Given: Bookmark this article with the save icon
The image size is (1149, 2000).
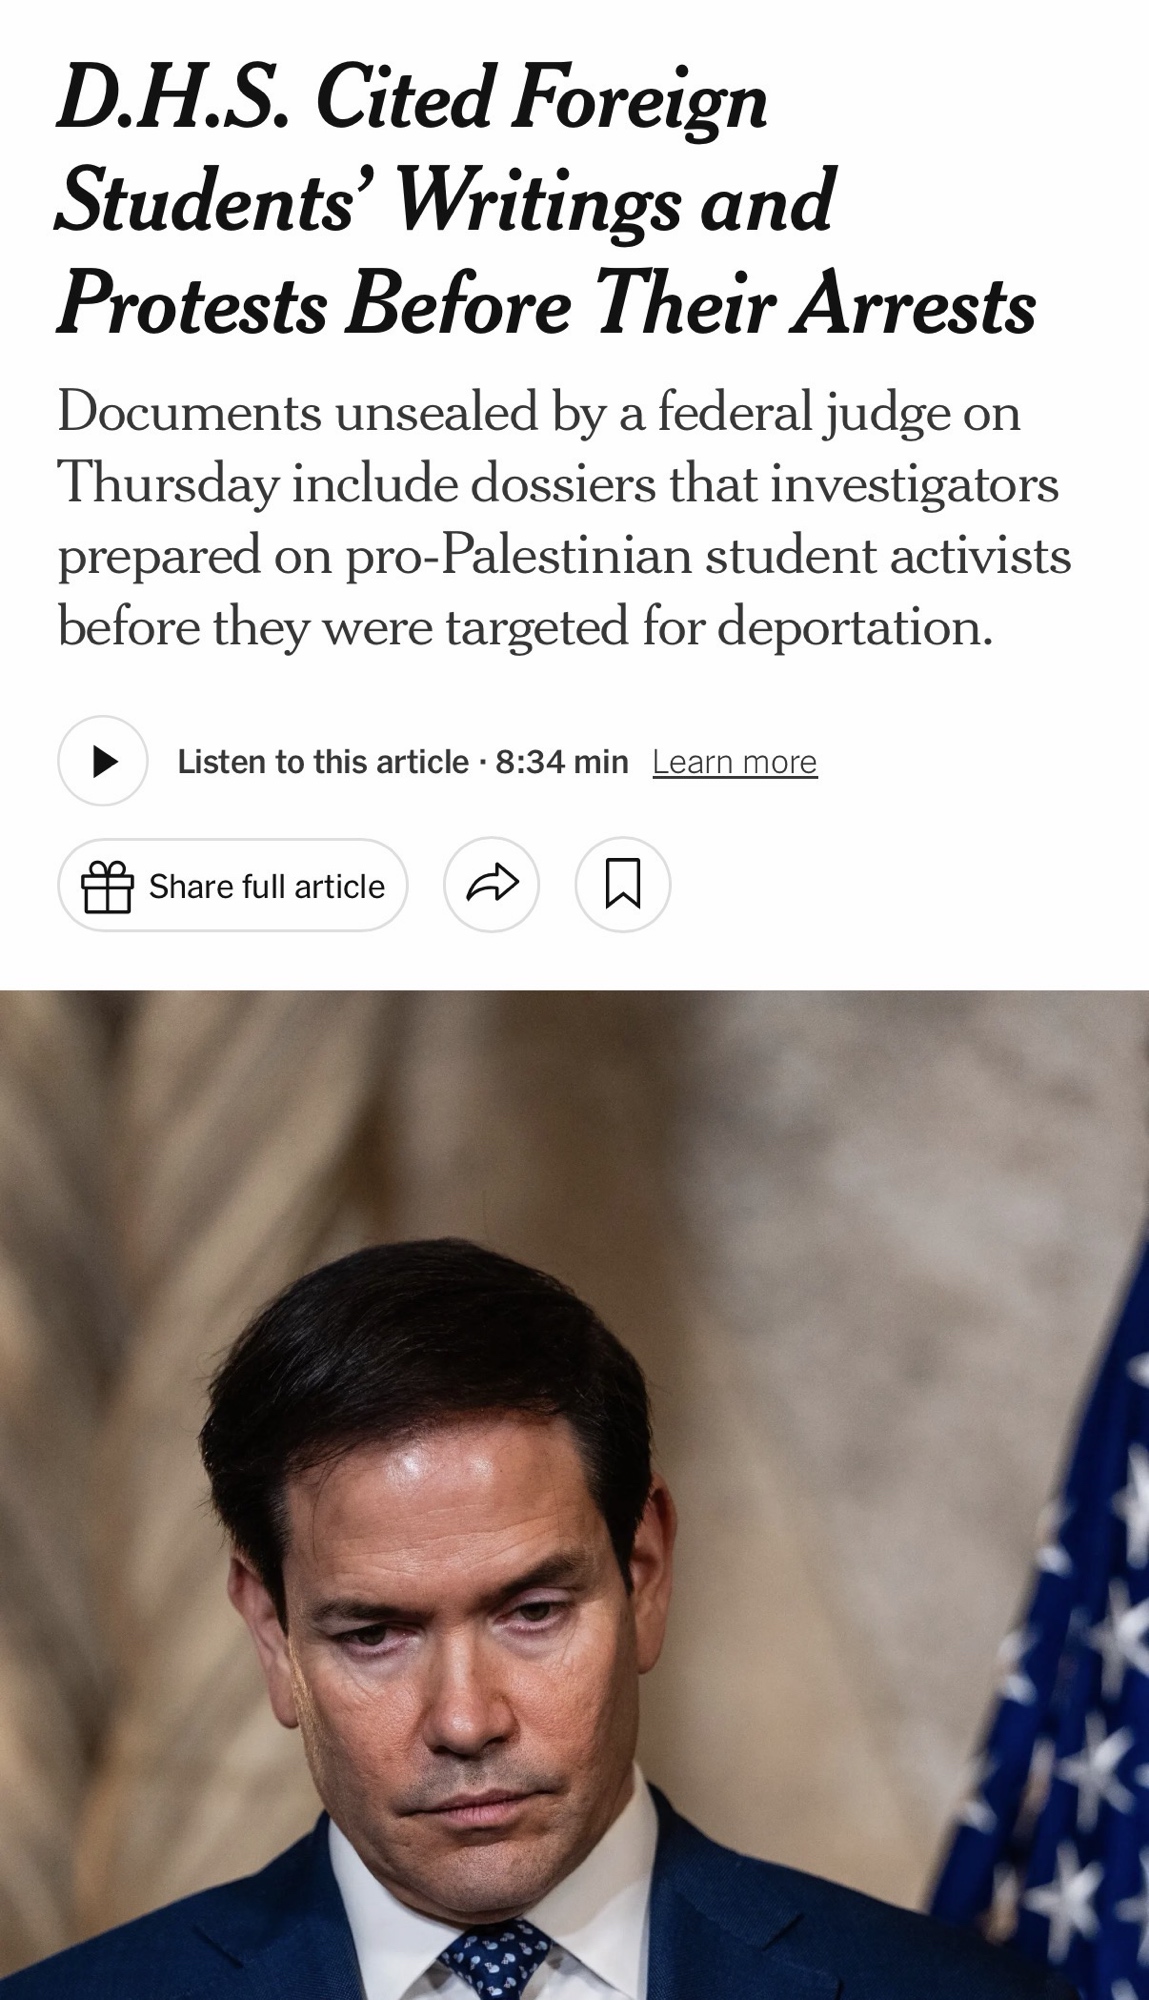Looking at the screenshot, I should tap(623, 884).
